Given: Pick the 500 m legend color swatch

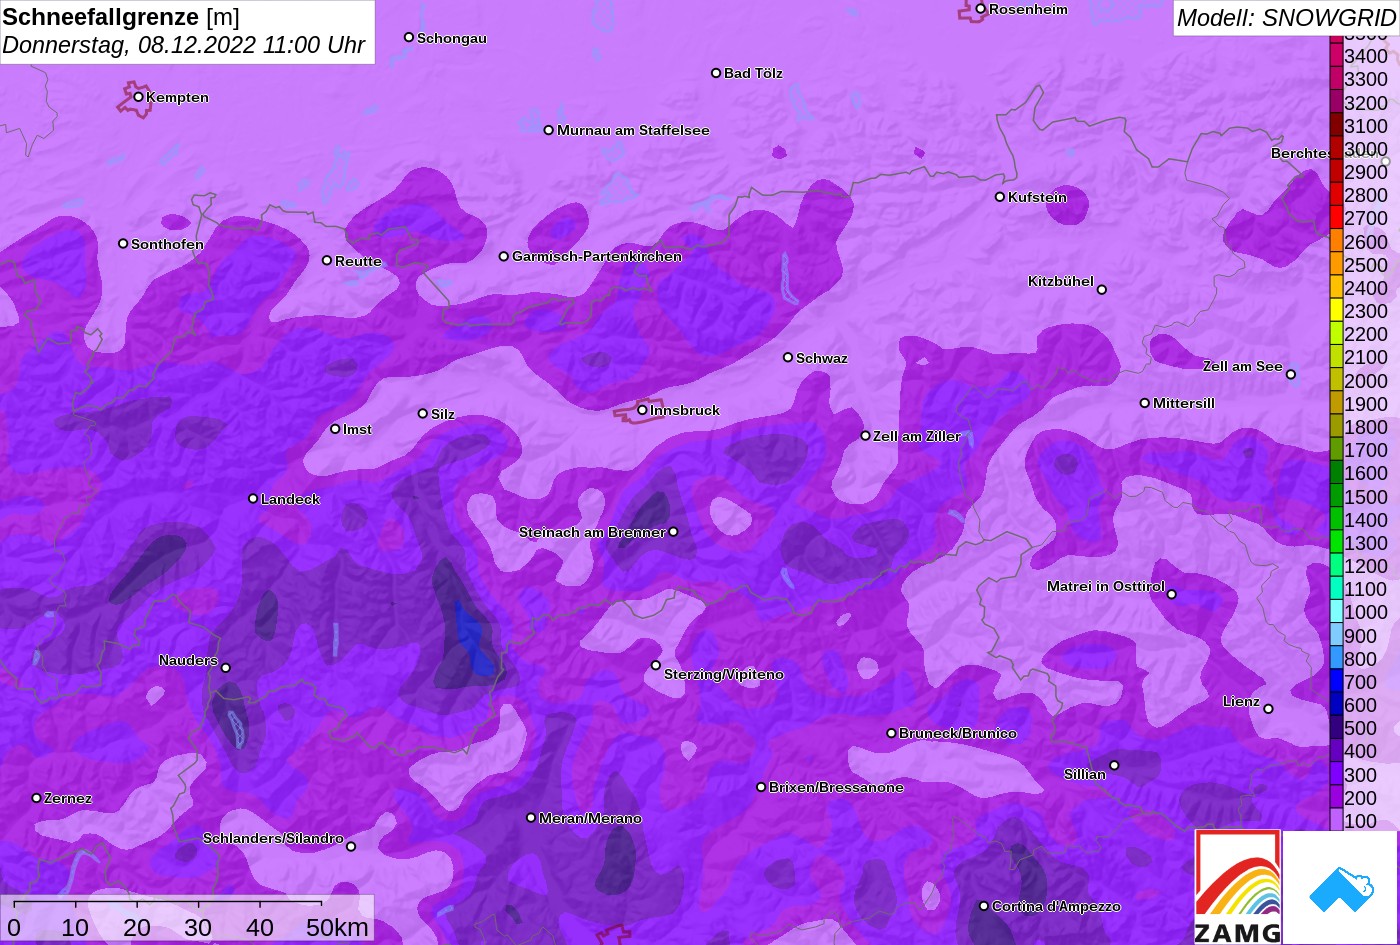Looking at the screenshot, I should pyautogui.click(x=1336, y=728).
